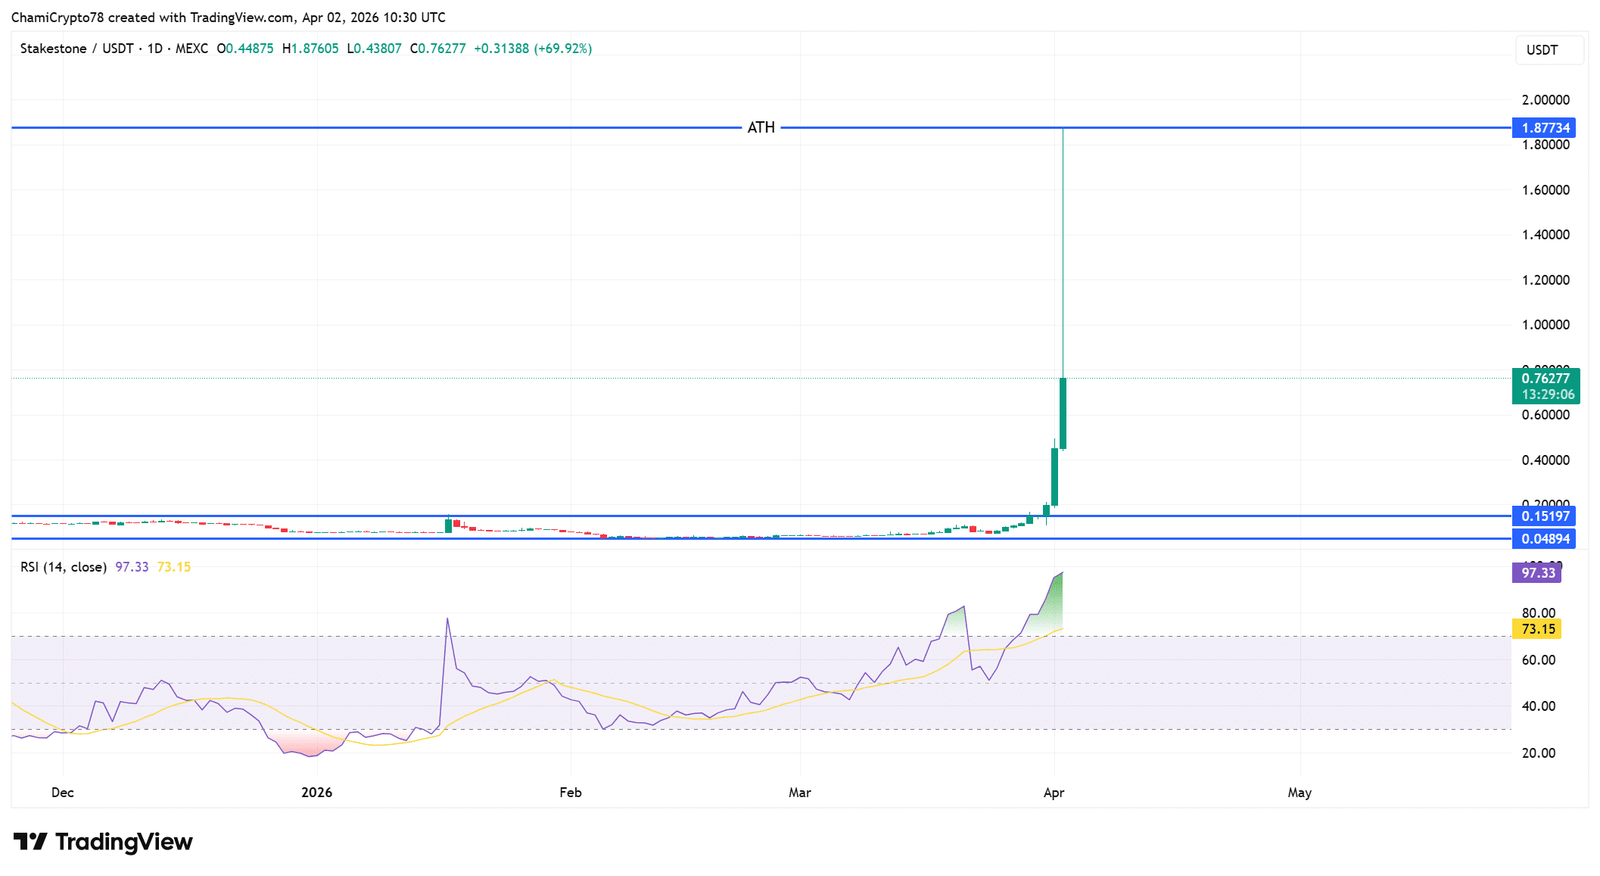
Task: Click the TradingView logo icon
Action: (30, 842)
